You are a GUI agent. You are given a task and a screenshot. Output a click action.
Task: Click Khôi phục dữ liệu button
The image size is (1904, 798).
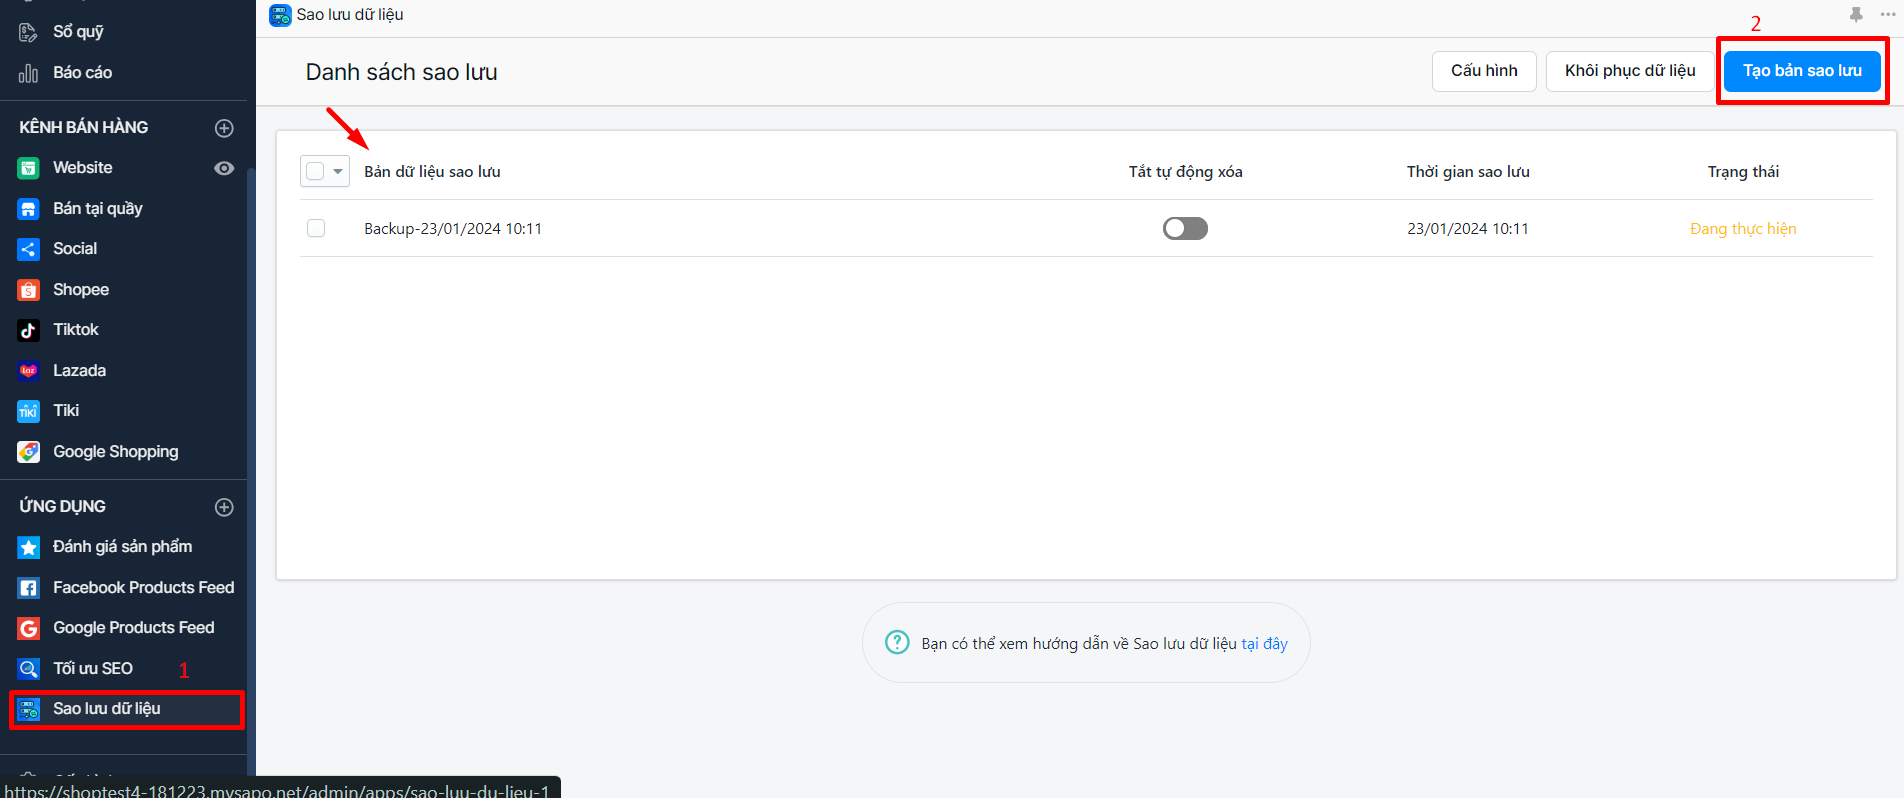pos(1630,71)
